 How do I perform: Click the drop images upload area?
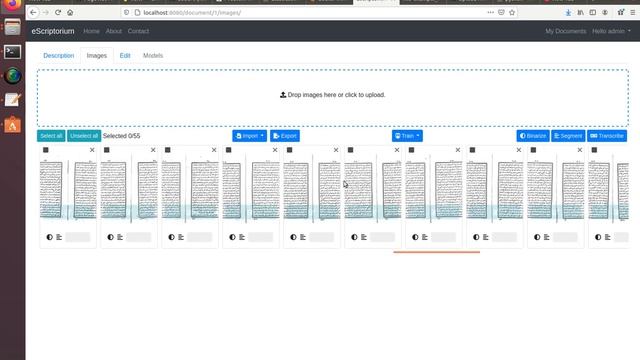(333, 98)
